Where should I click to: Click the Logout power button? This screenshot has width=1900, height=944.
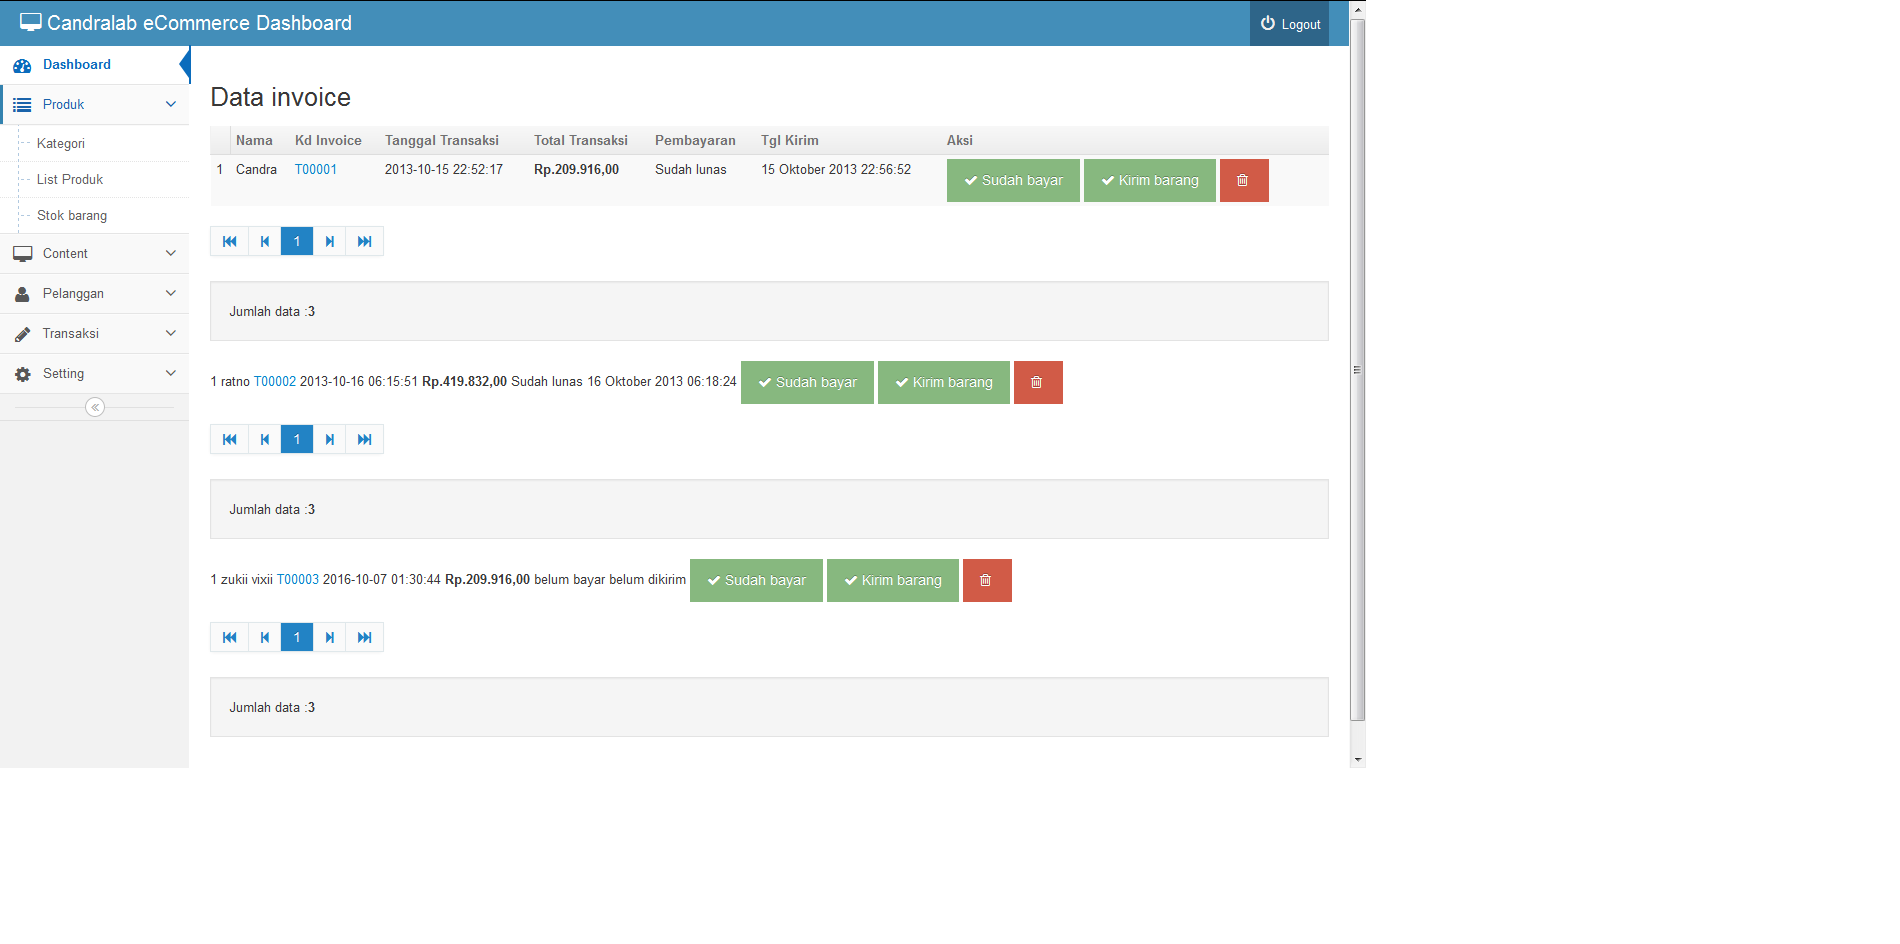pos(1289,24)
